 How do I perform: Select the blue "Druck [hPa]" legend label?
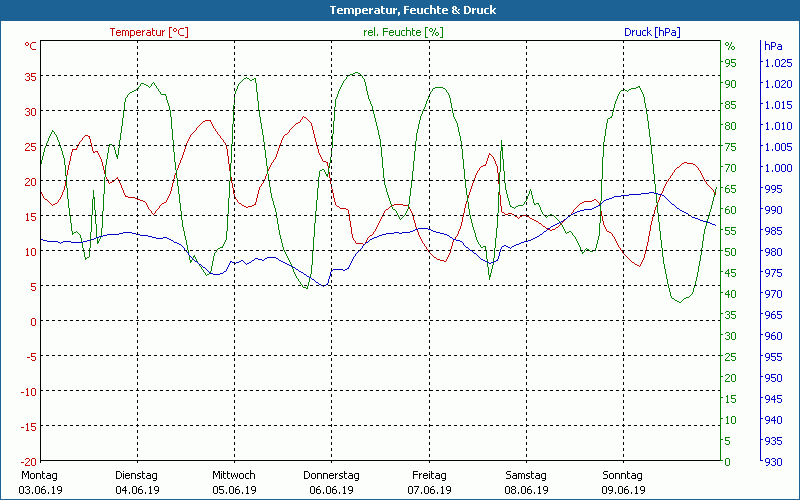[x=652, y=32]
